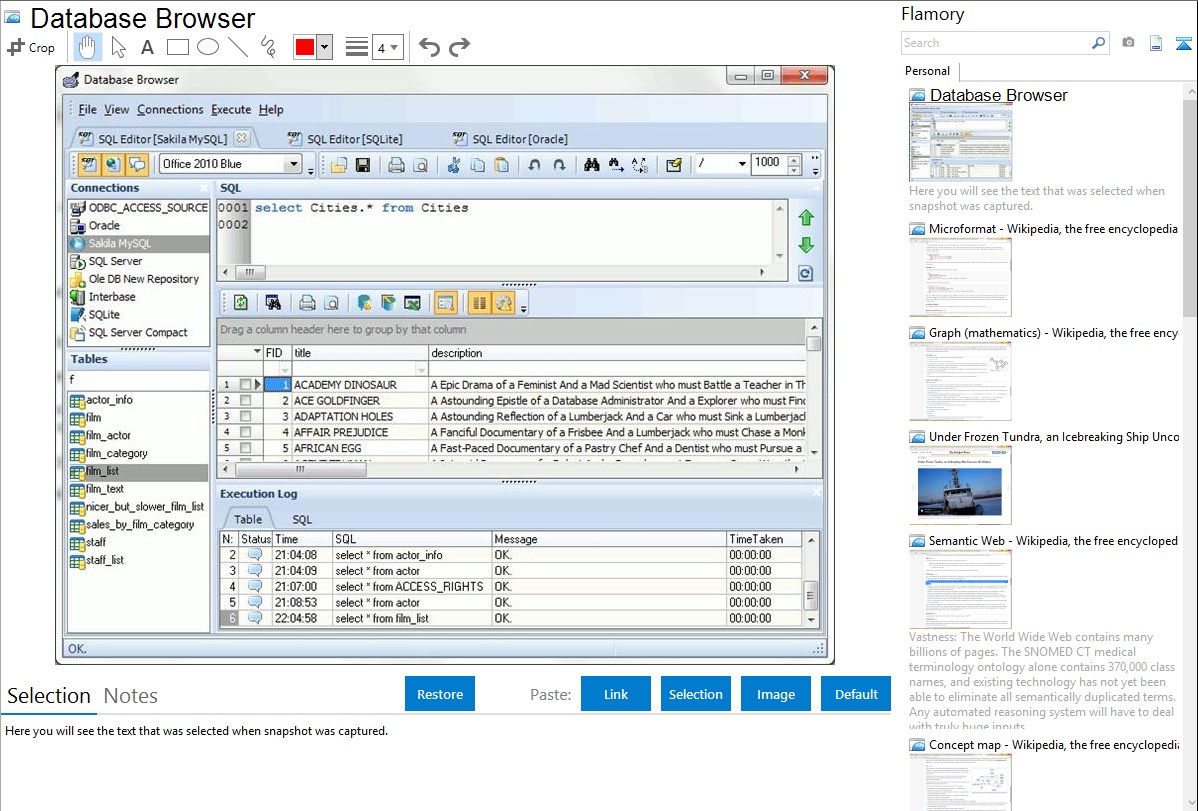Screen dimensions: 1198x811
Task: Check the checkbox for row 5 AFRICAN EGG
Action: (x=245, y=448)
